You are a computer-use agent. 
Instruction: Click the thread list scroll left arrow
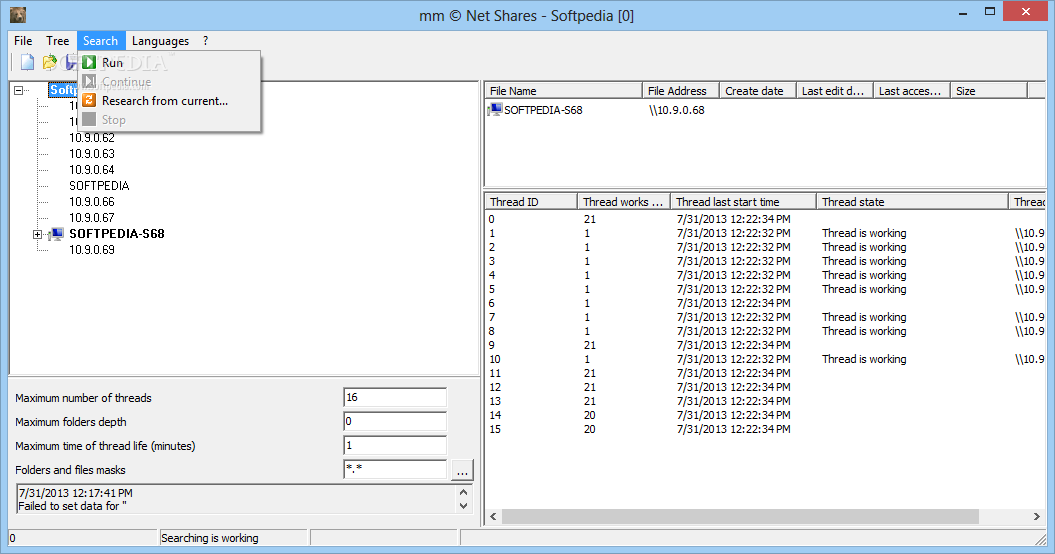pyautogui.click(x=493, y=516)
